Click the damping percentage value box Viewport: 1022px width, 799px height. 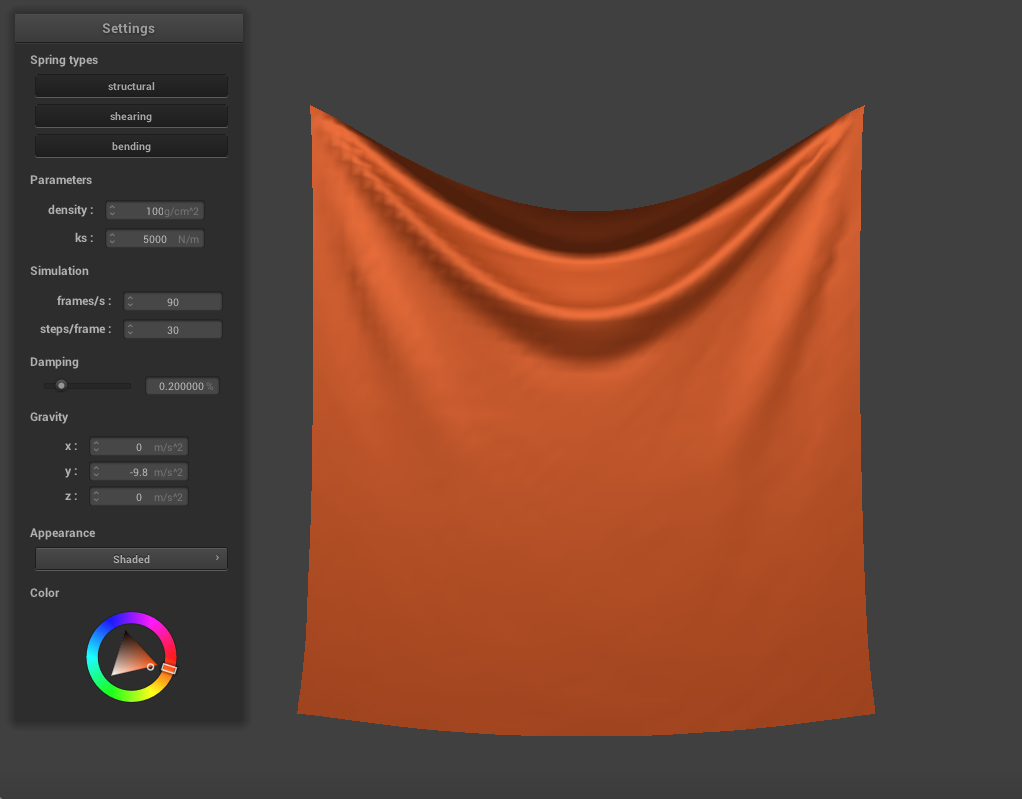181,386
